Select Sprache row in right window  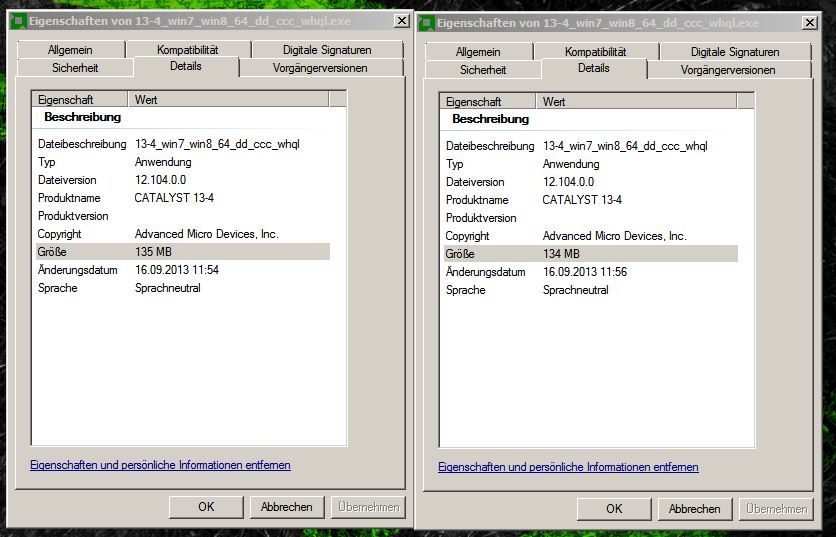(591, 290)
